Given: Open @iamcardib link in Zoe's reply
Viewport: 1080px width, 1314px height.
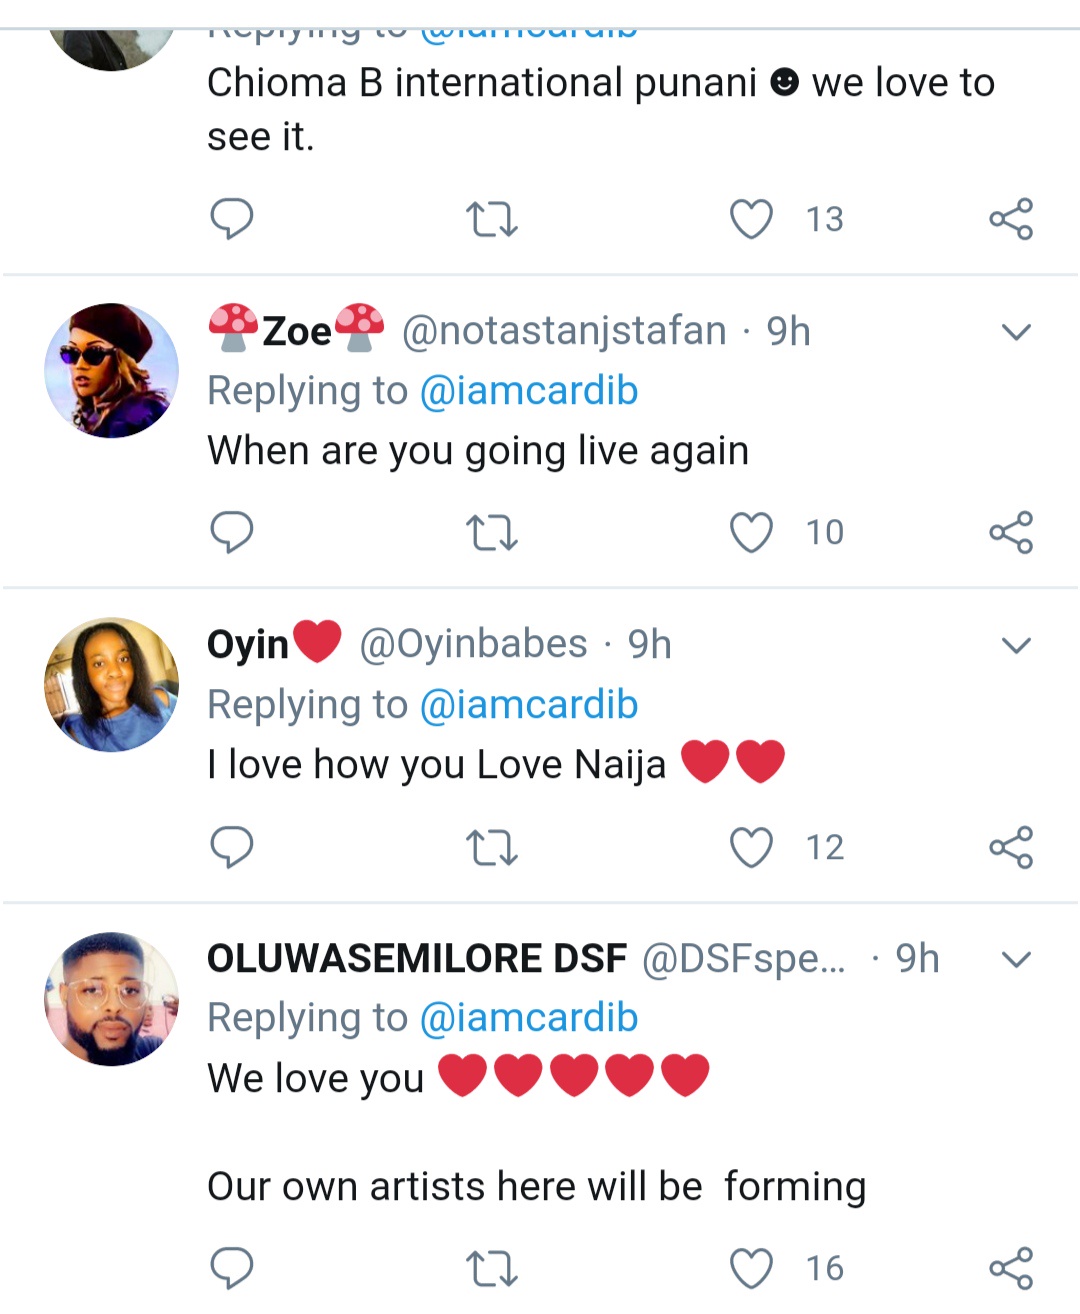Looking at the screenshot, I should 528,391.
